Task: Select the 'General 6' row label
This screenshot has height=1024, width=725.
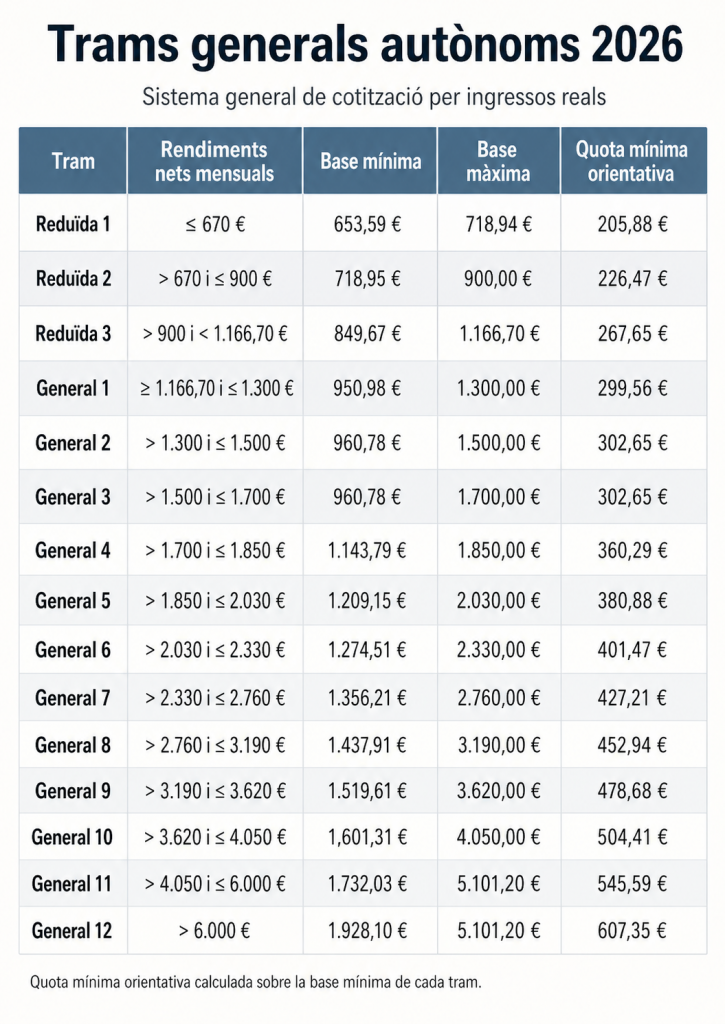Action: (x=72, y=650)
